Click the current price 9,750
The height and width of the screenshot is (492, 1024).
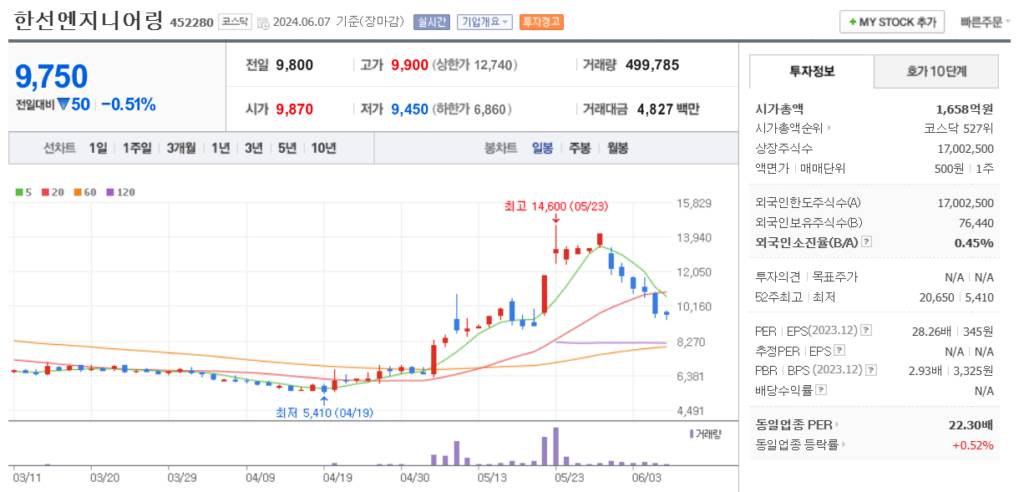(51, 77)
